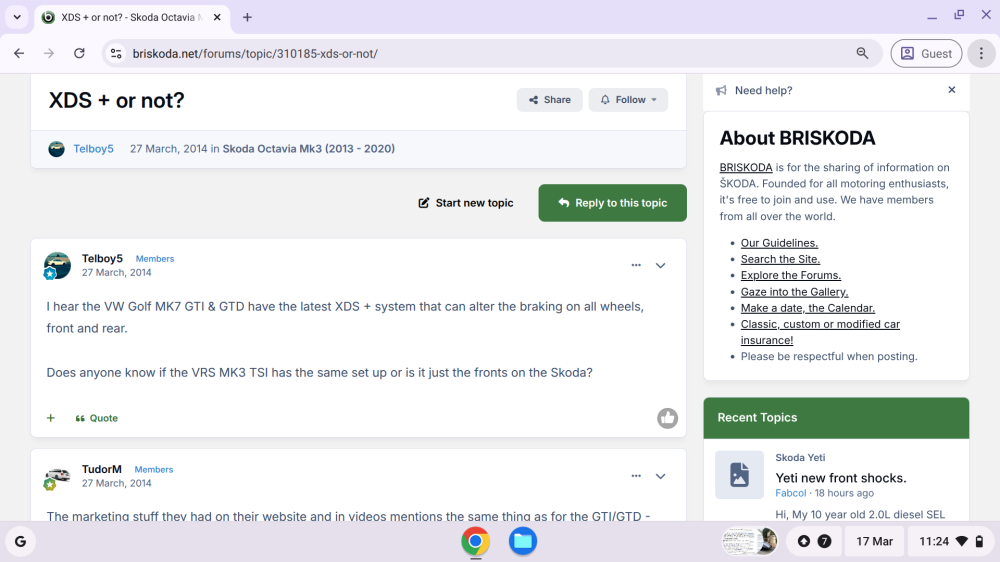This screenshot has width=1000, height=562.
Task: Open the tab search dropdown arrow
Action: 17,17
